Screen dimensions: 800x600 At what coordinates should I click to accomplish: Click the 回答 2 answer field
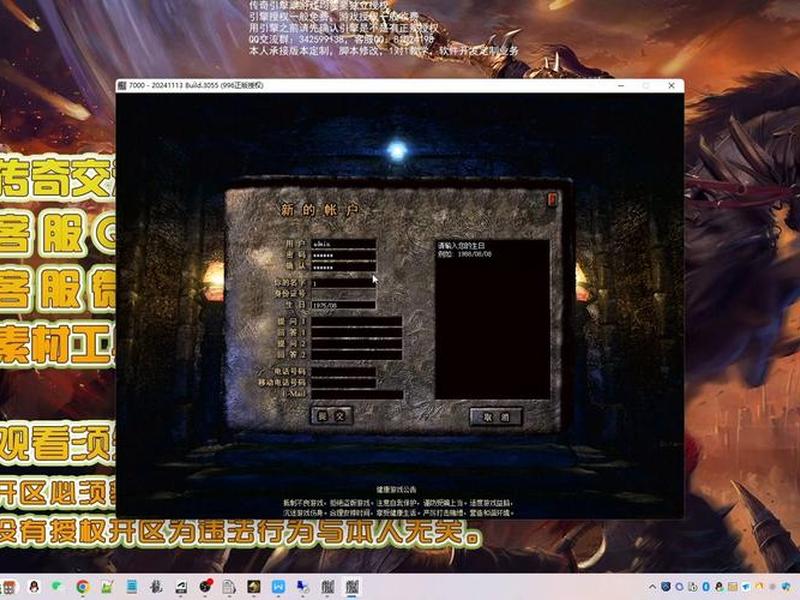357,355
